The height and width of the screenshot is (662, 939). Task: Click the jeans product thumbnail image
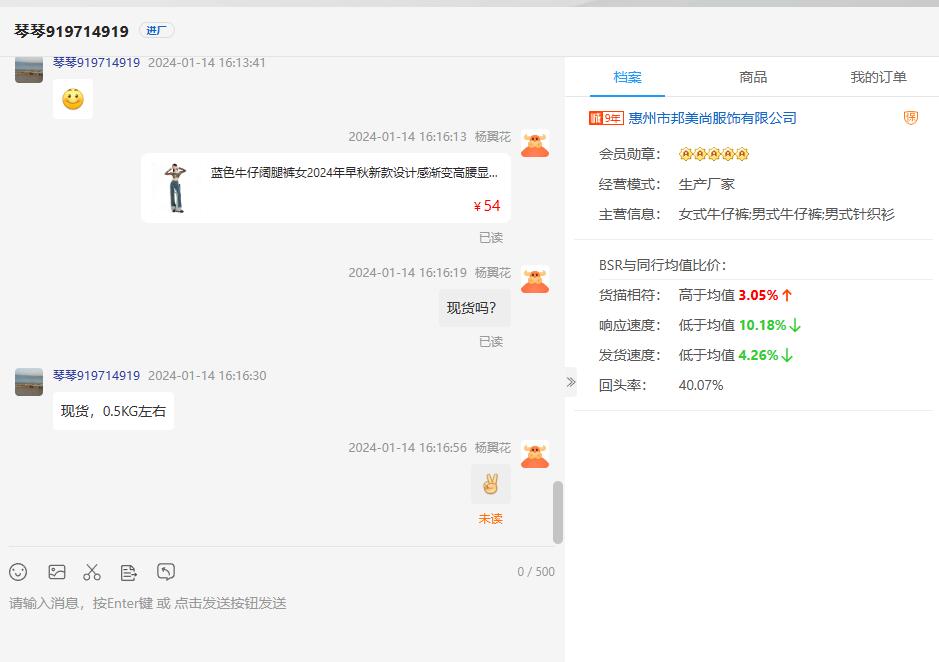click(x=176, y=187)
